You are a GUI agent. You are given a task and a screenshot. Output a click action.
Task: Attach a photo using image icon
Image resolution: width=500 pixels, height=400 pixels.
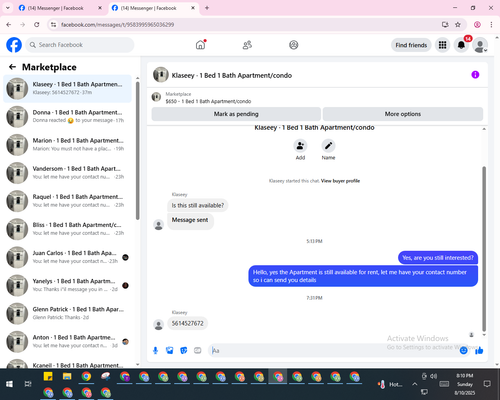point(170,350)
